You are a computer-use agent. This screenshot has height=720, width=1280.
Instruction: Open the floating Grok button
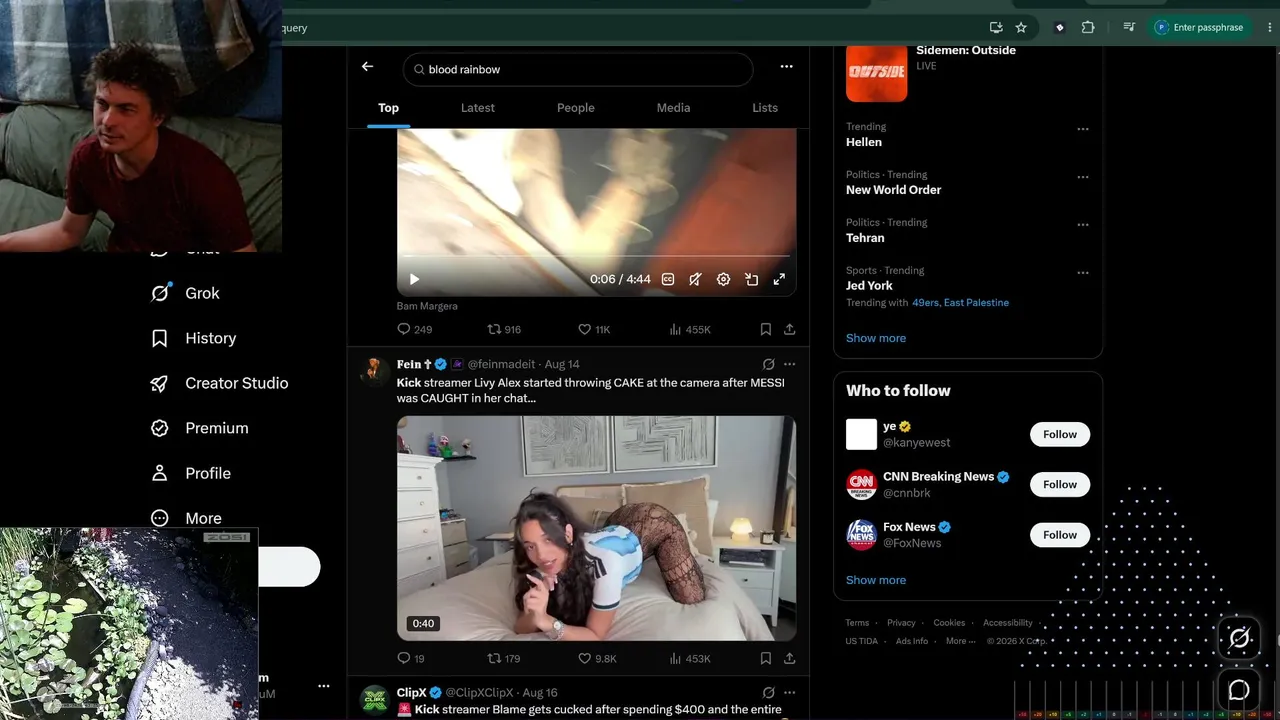[x=1239, y=638]
